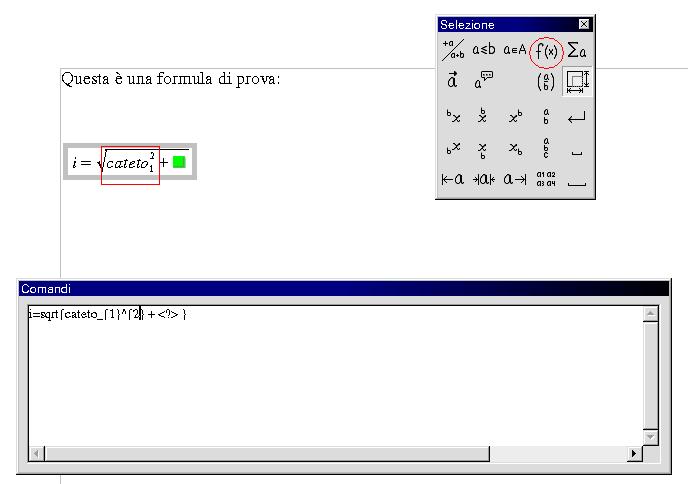
Task: Click Comandi horizontal scrollbar right arrow
Action: 634,454
